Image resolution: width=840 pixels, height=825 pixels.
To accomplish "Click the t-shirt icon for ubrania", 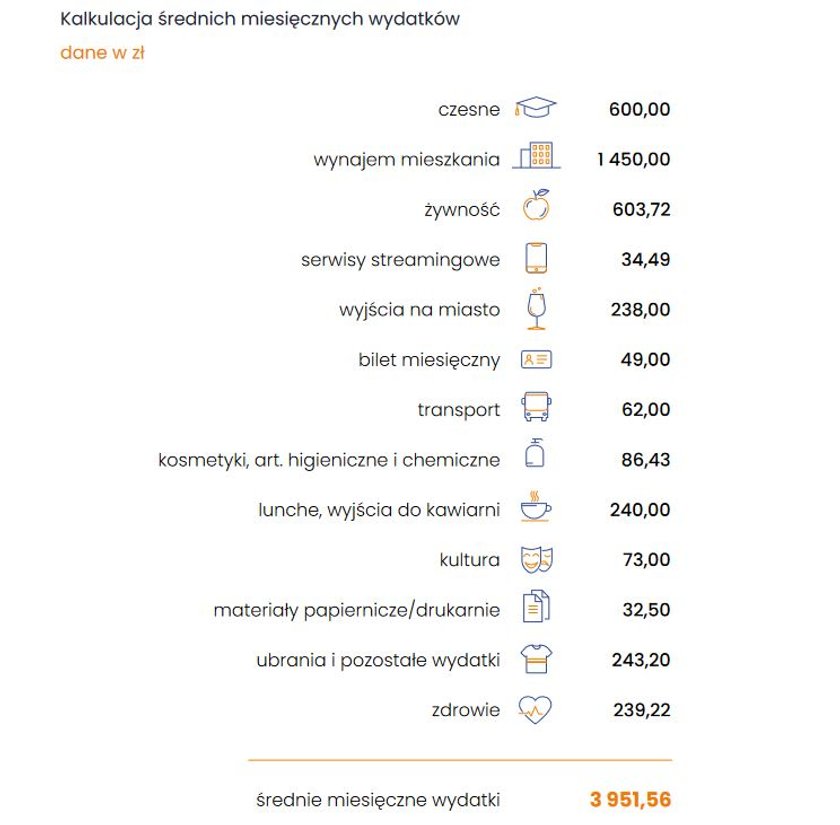I will pyautogui.click(x=536, y=659).
